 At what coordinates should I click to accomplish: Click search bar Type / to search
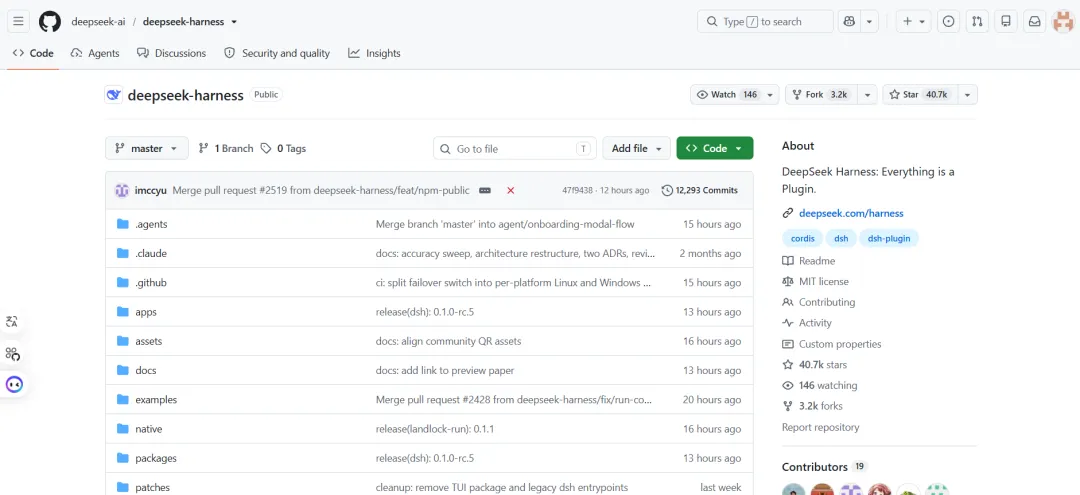click(765, 21)
